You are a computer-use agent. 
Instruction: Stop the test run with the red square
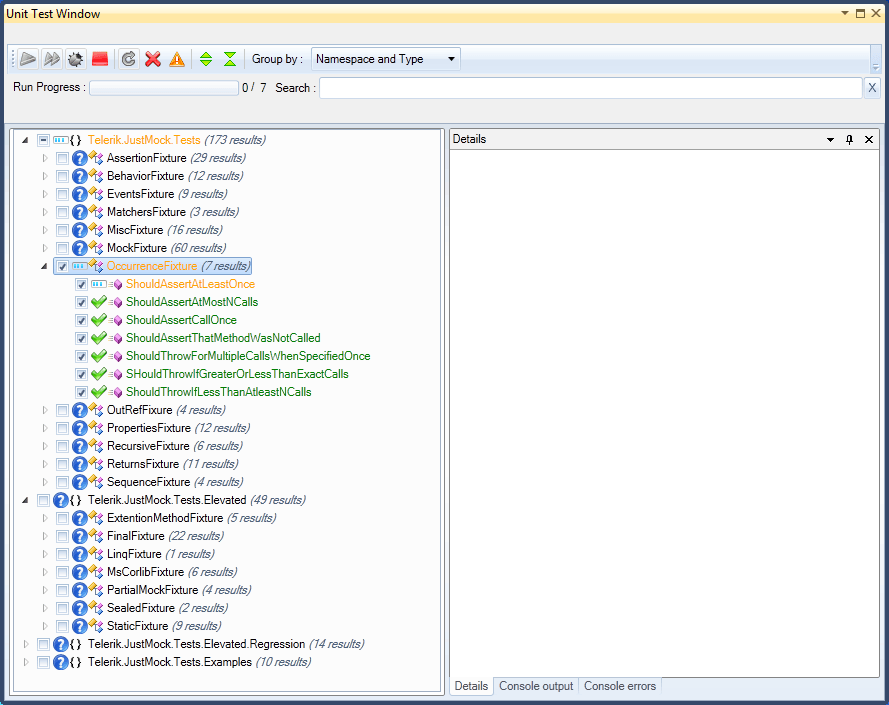click(100, 59)
